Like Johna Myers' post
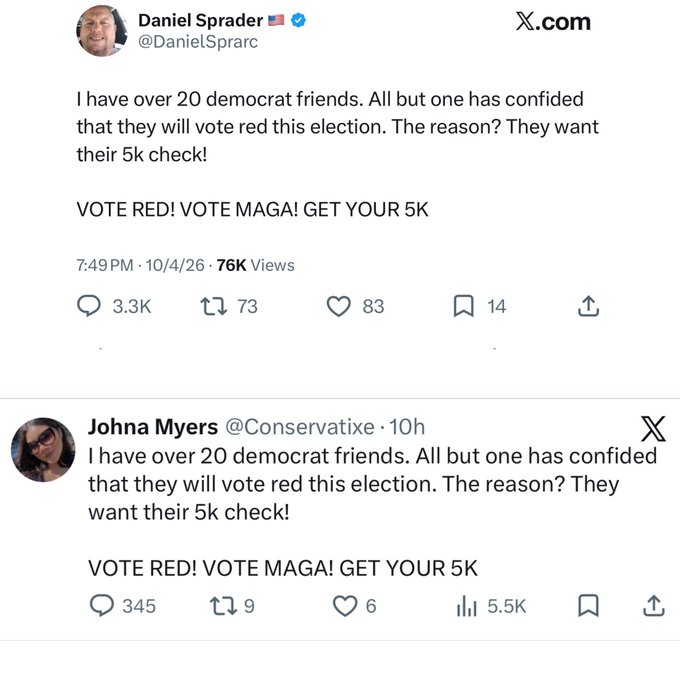 [x=345, y=606]
